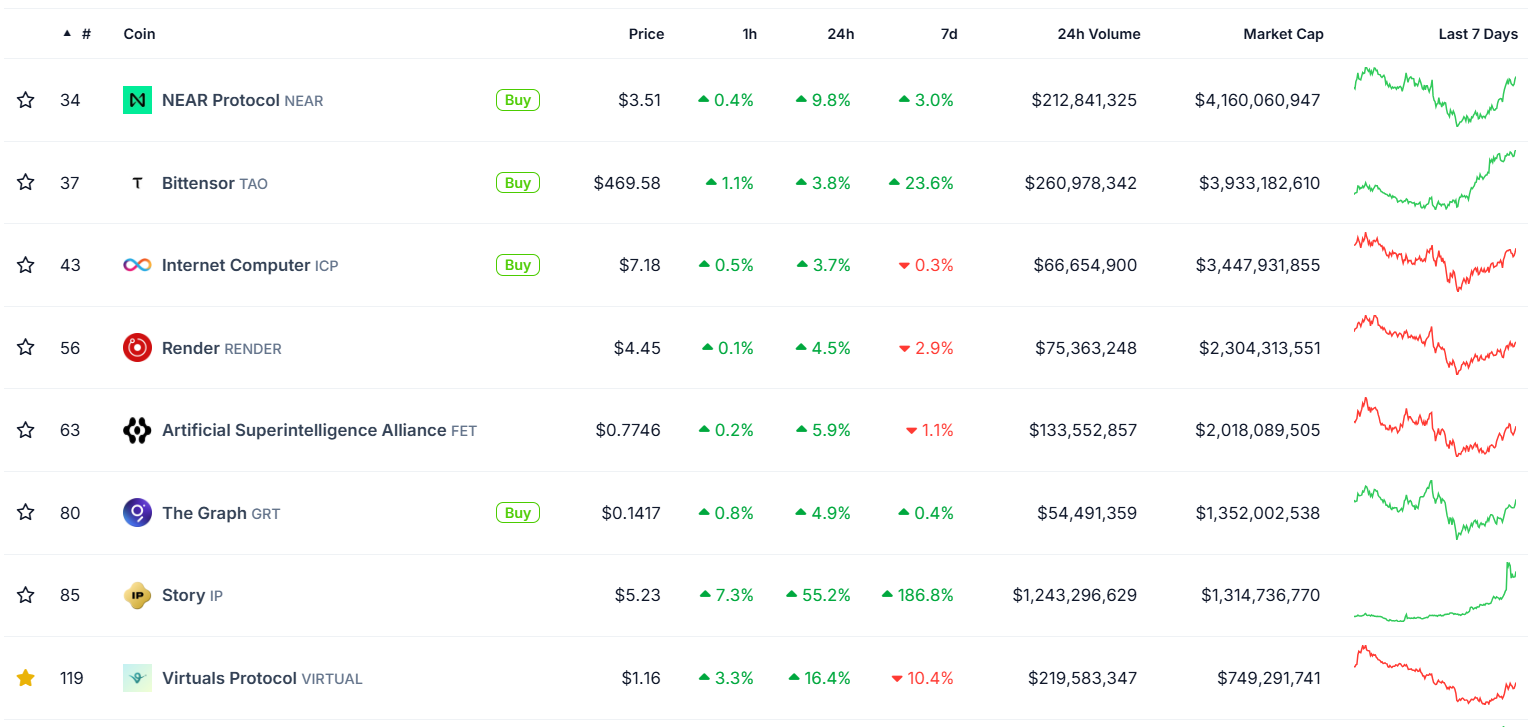Screen dimensions: 1536x727
Task: Open Internet Computer 7-day sparkline chart
Action: 1435,262
